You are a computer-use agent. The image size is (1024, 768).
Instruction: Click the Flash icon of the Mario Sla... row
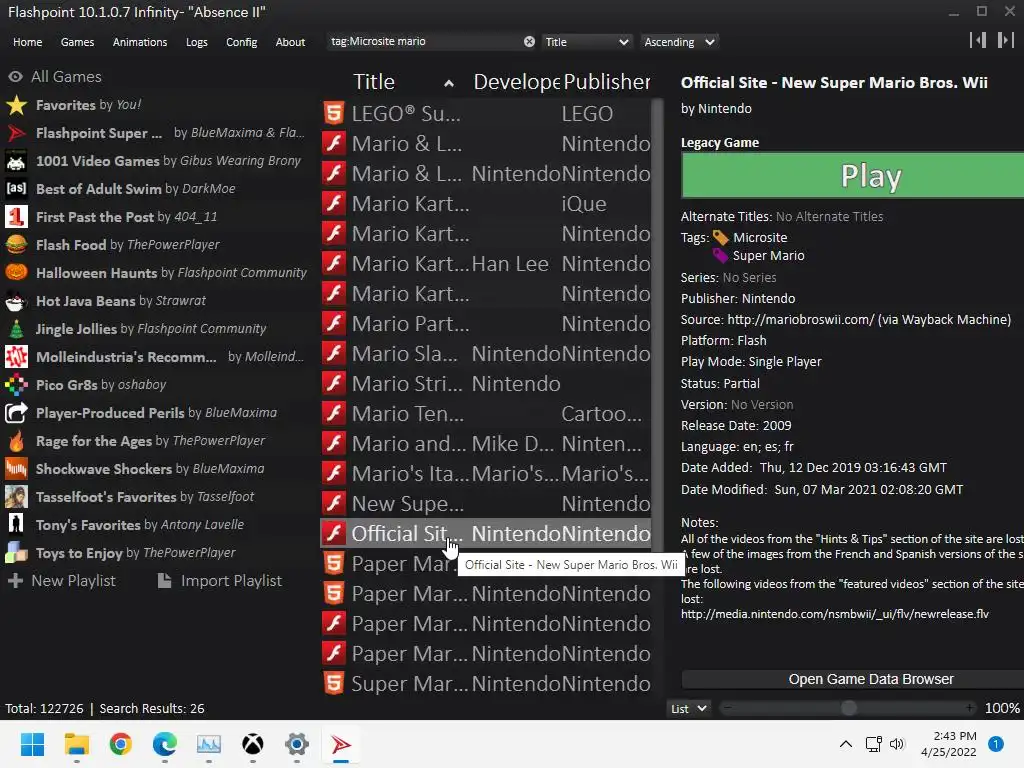334,353
